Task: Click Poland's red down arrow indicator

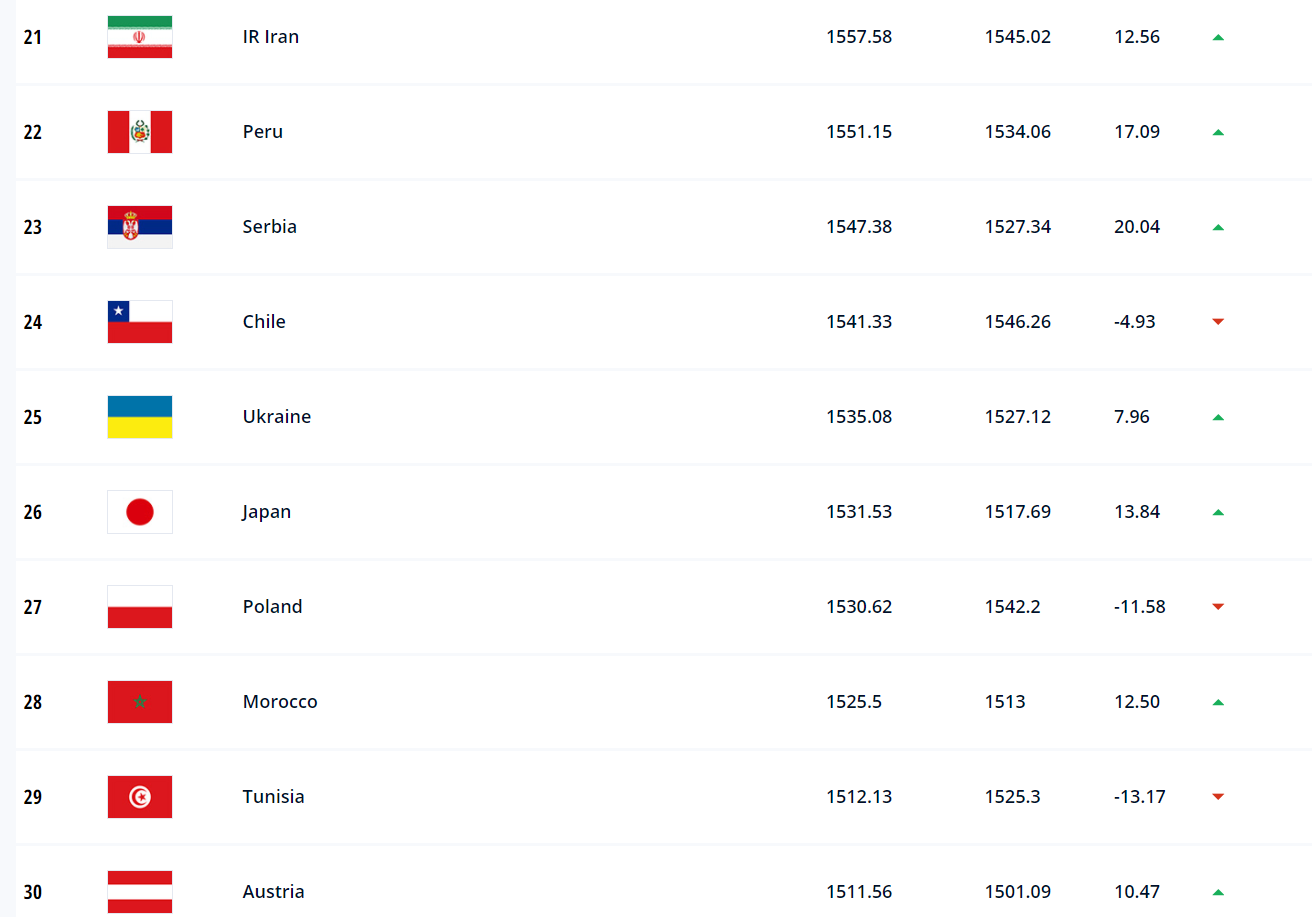Action: 1218,607
